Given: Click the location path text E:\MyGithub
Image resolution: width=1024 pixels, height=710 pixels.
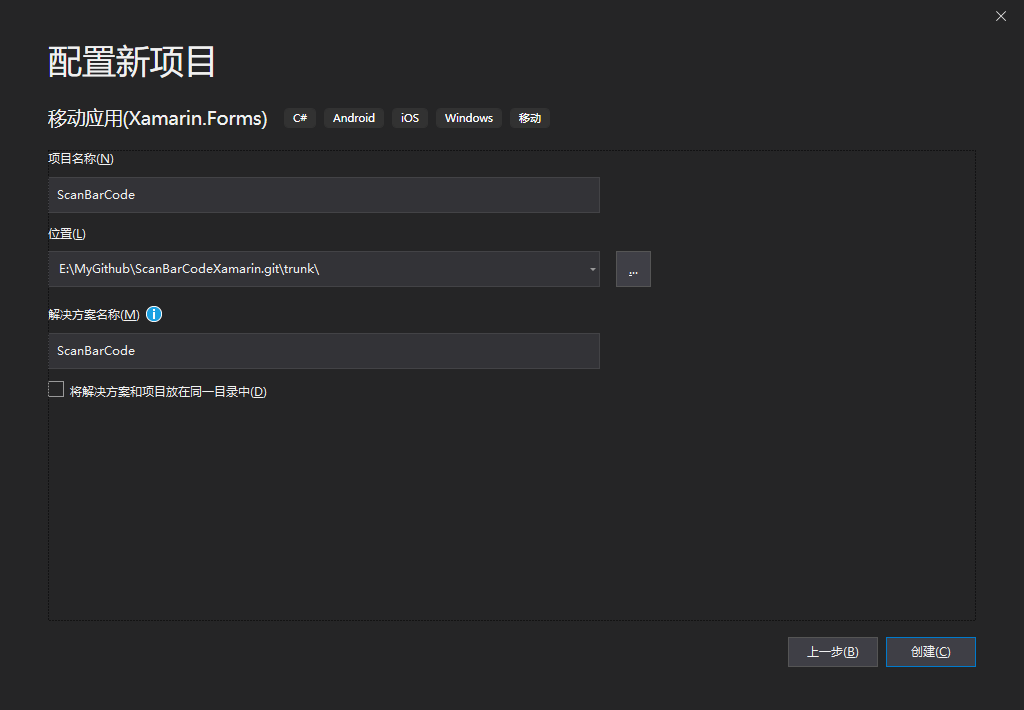Looking at the screenshot, I should click(x=189, y=269).
